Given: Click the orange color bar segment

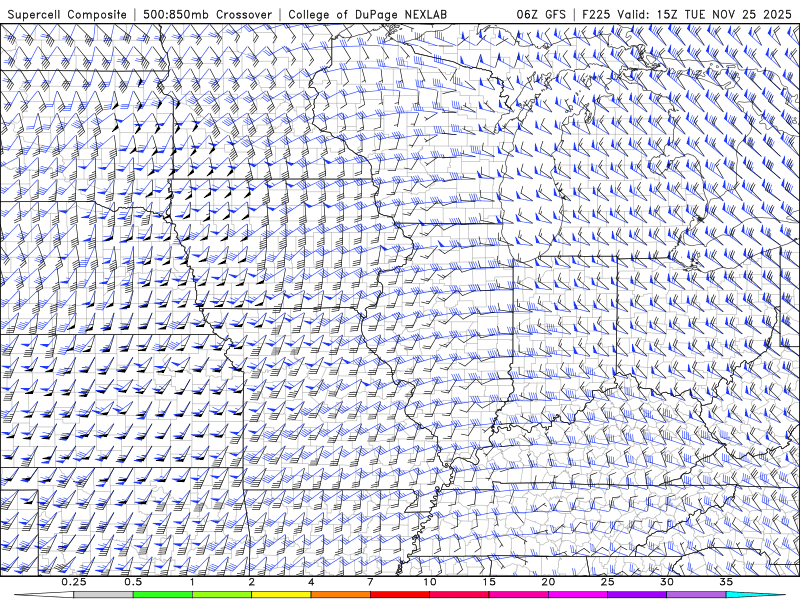Looking at the screenshot, I should click(340, 595).
